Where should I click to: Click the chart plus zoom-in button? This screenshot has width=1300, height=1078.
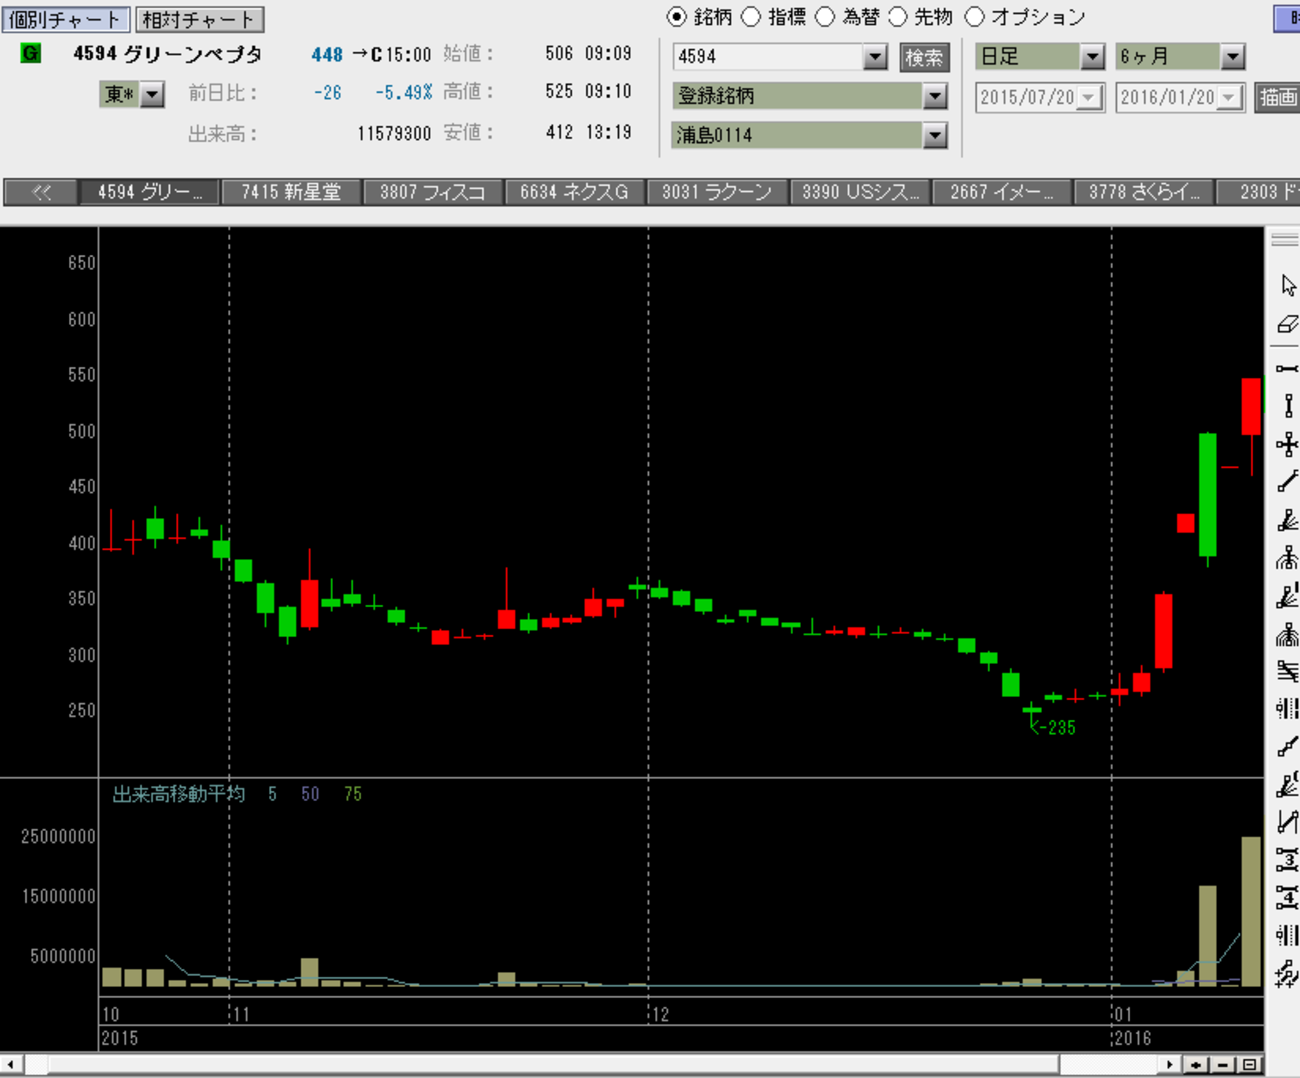point(1196,1065)
